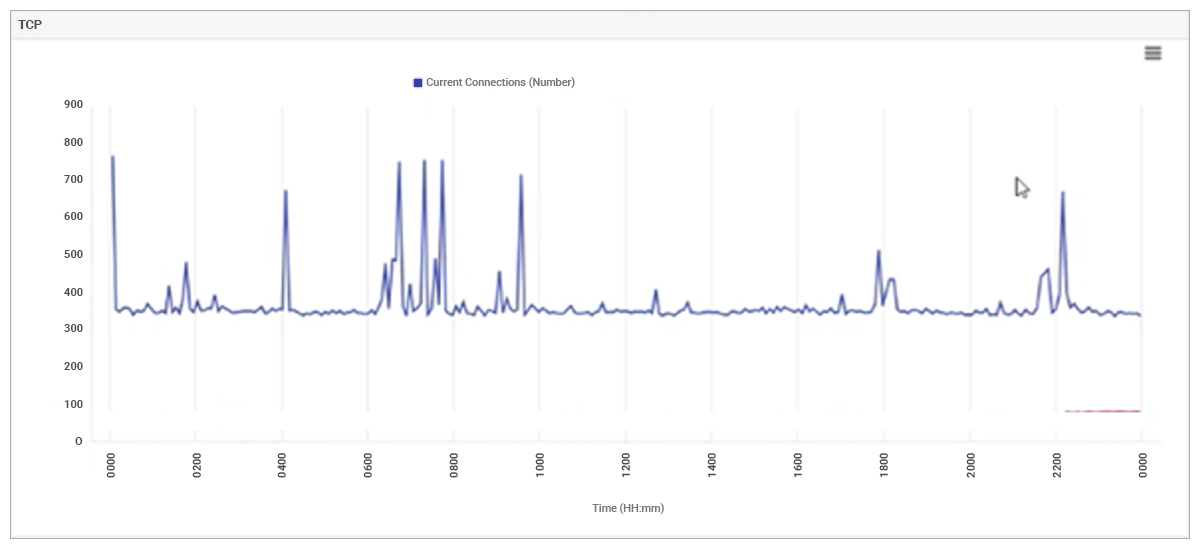Click the 100 y-axis value label
Screen dimensions: 1200x549
coord(73,404)
